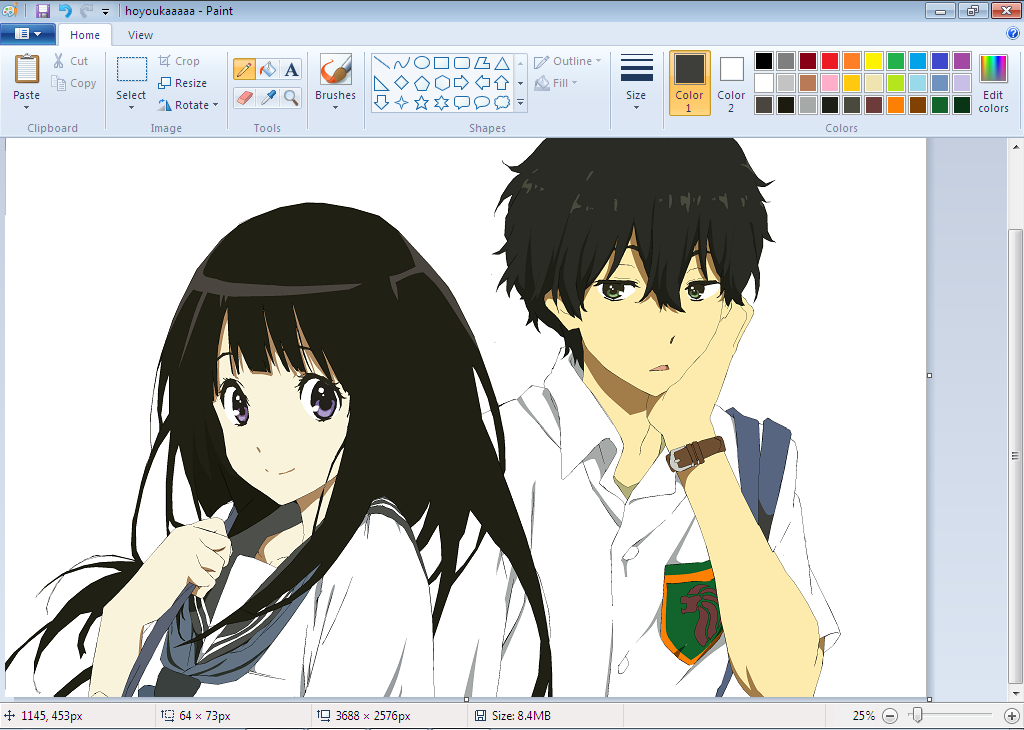Choose the Triangle shape
This screenshot has width=1024, height=730.
tap(502, 63)
